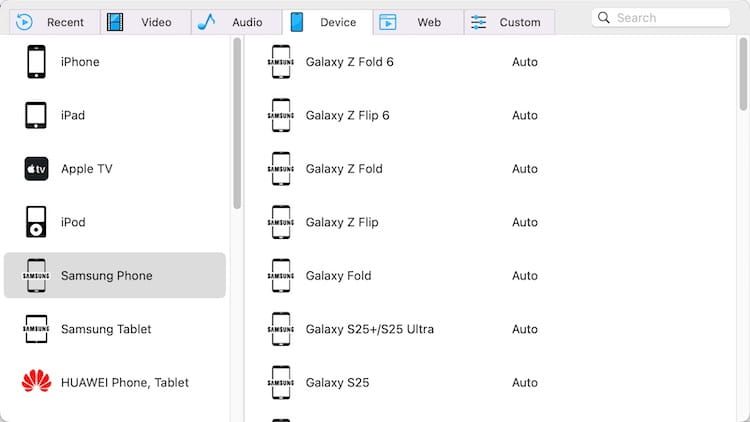
Task: Click the device category list scrollbar
Action: (x=237, y=124)
